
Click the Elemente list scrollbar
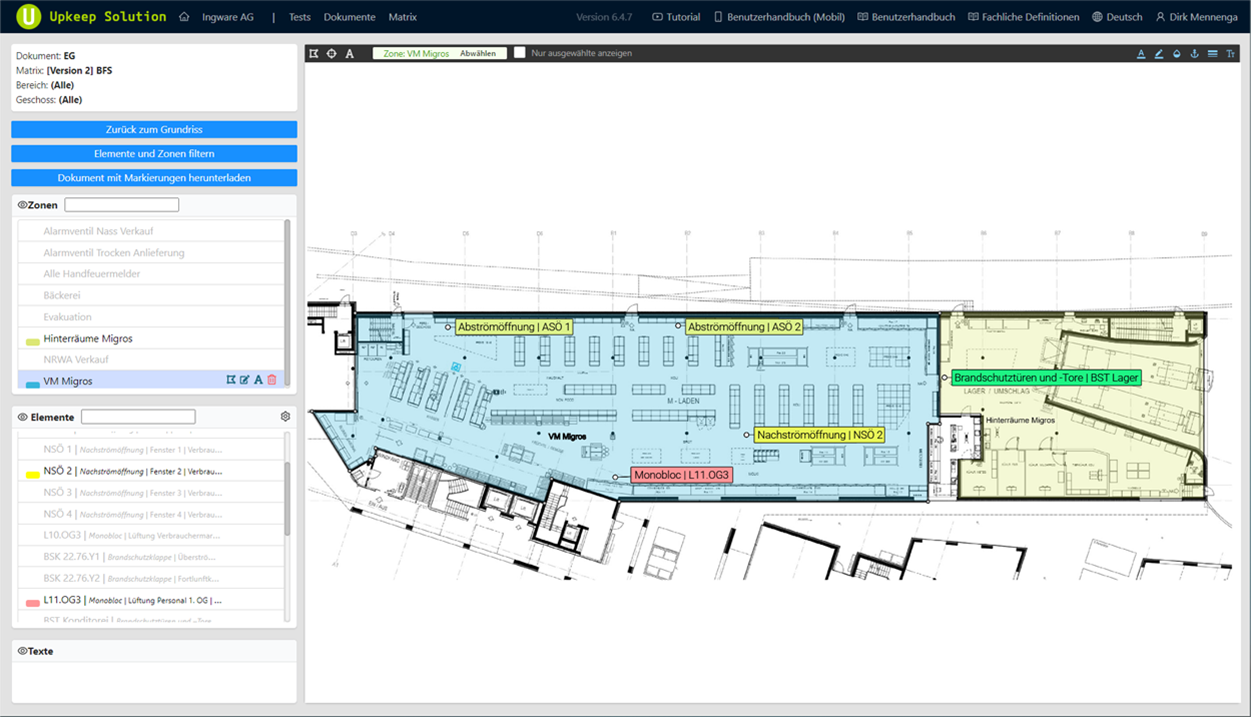click(288, 500)
